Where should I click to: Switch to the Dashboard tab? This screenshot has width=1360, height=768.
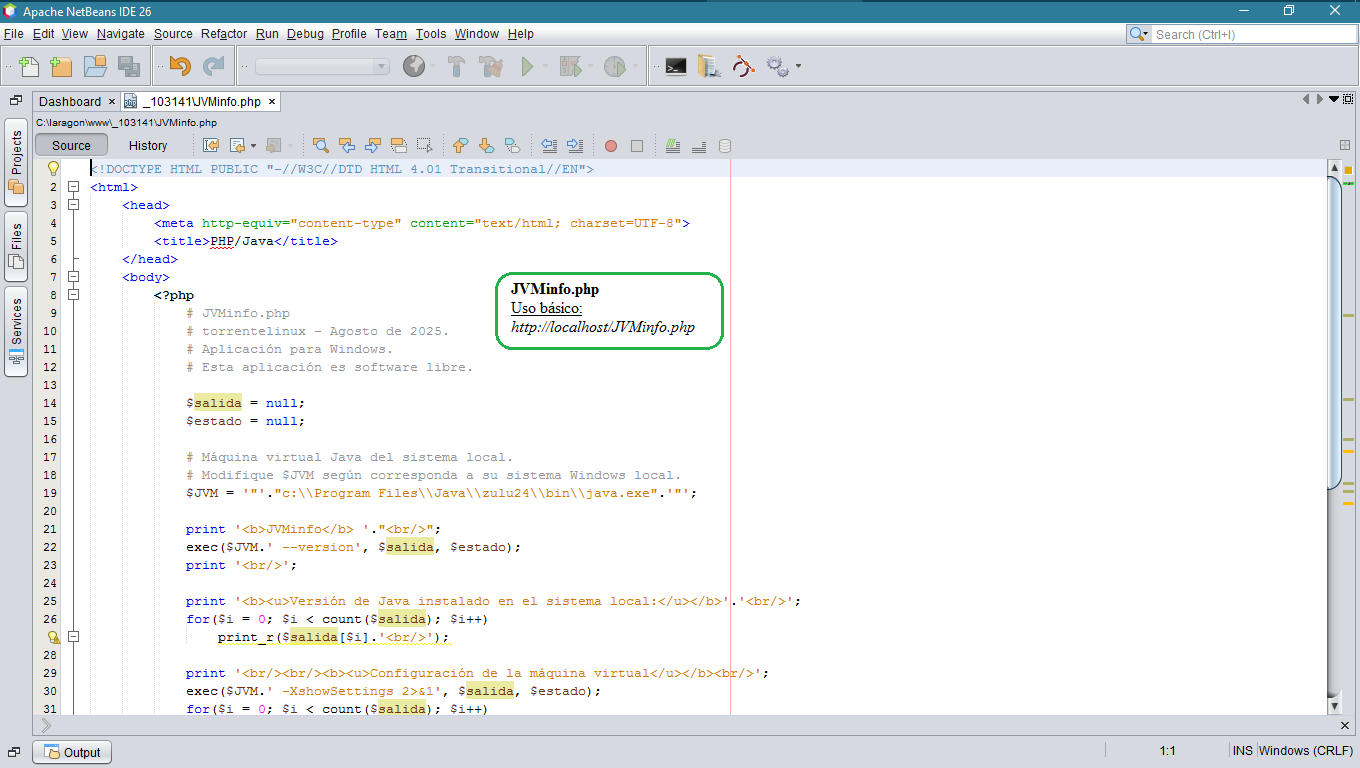70,101
